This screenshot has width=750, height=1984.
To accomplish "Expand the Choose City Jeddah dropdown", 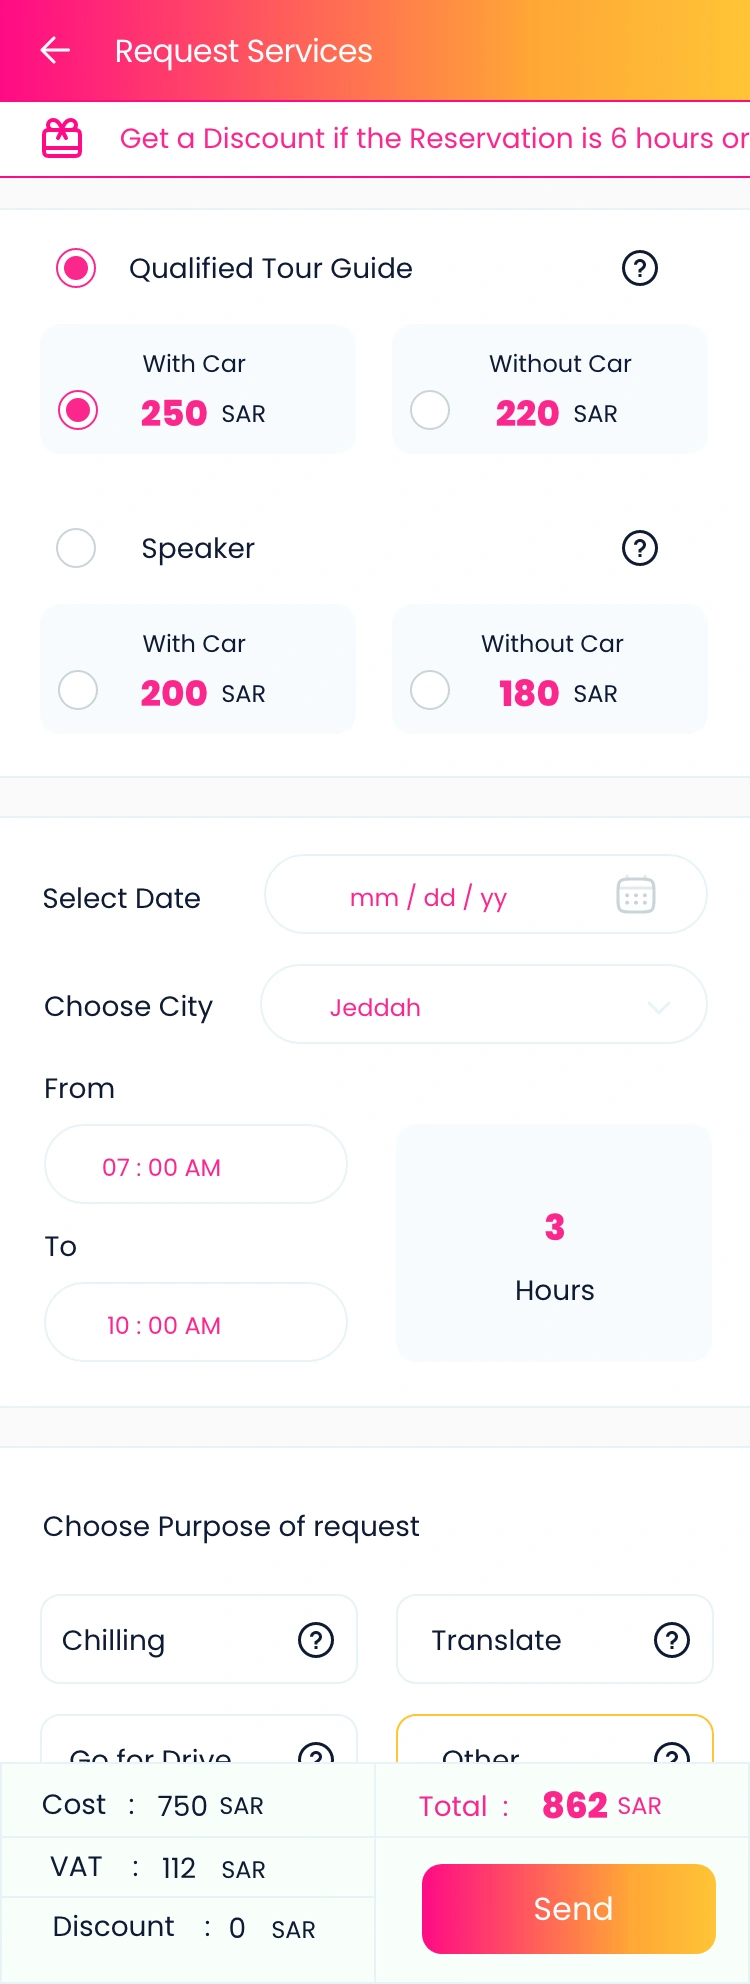I will pos(484,1005).
